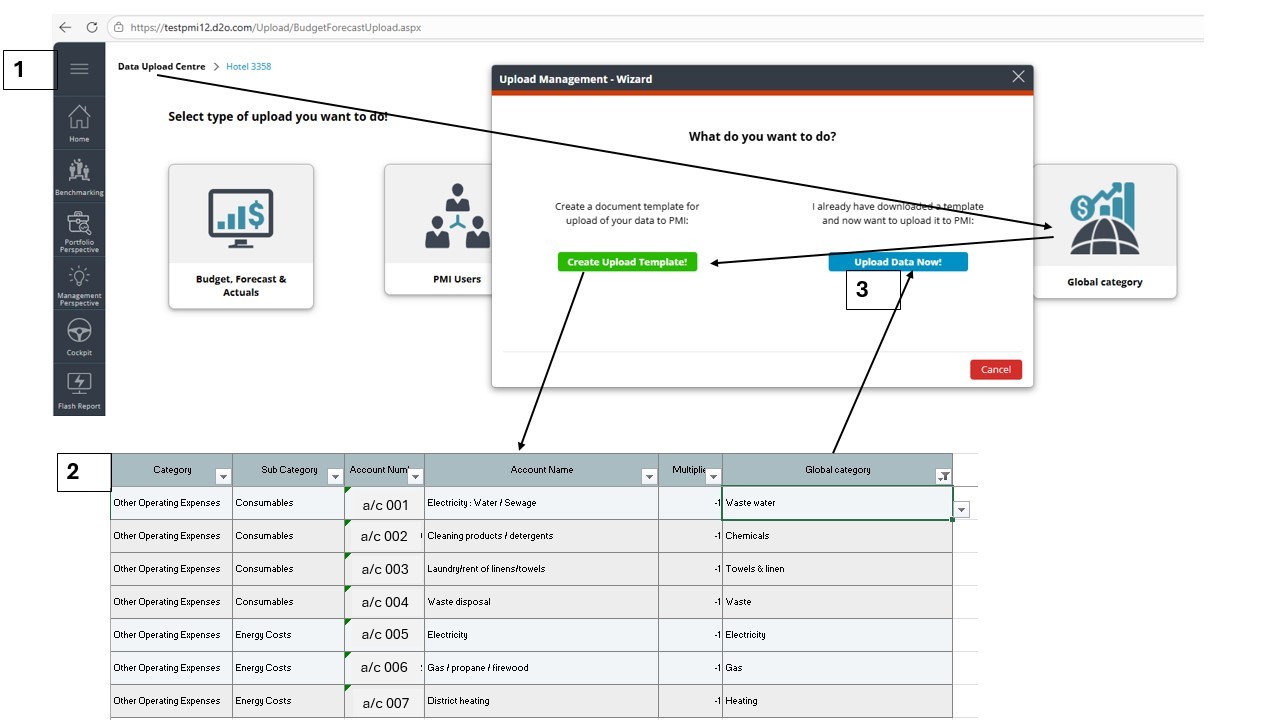The width and height of the screenshot is (1280, 720).
Task: Open Account Name column filter dropdown
Action: pos(649,477)
